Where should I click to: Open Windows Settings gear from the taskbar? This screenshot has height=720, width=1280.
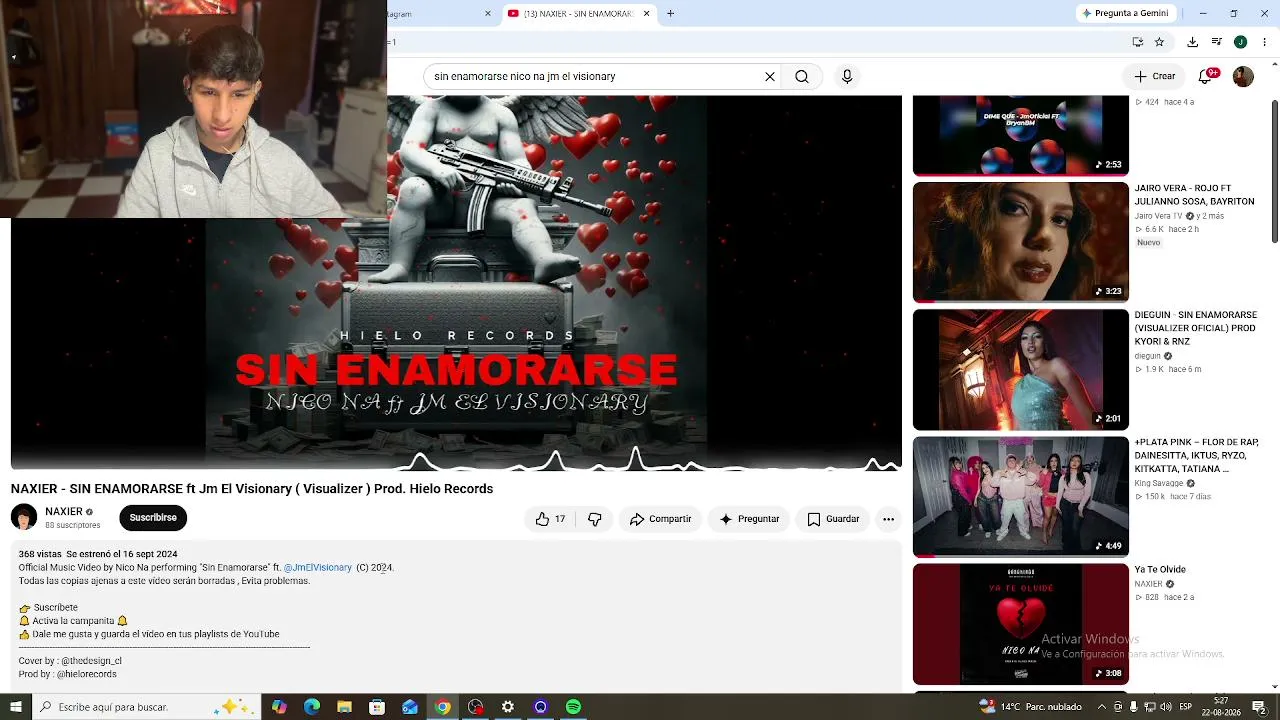[508, 707]
